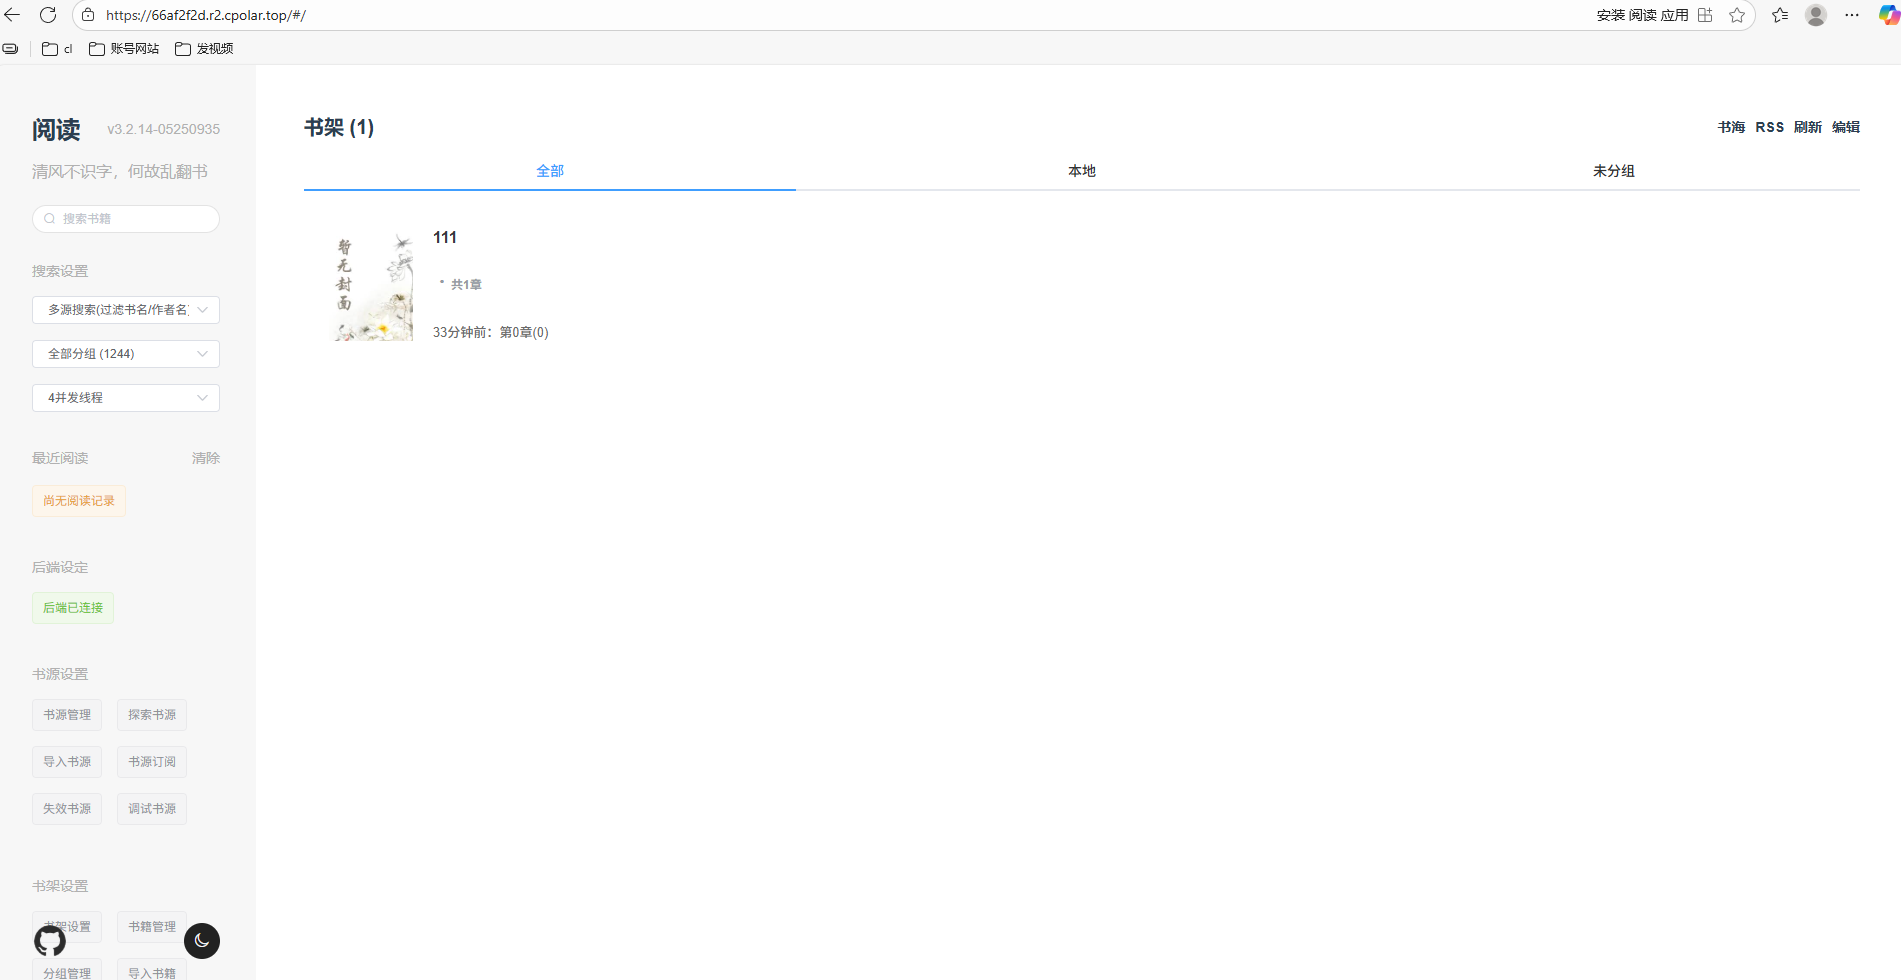
Task: Expand the 4并发线程 thread dropdown
Action: pyautogui.click(x=126, y=398)
